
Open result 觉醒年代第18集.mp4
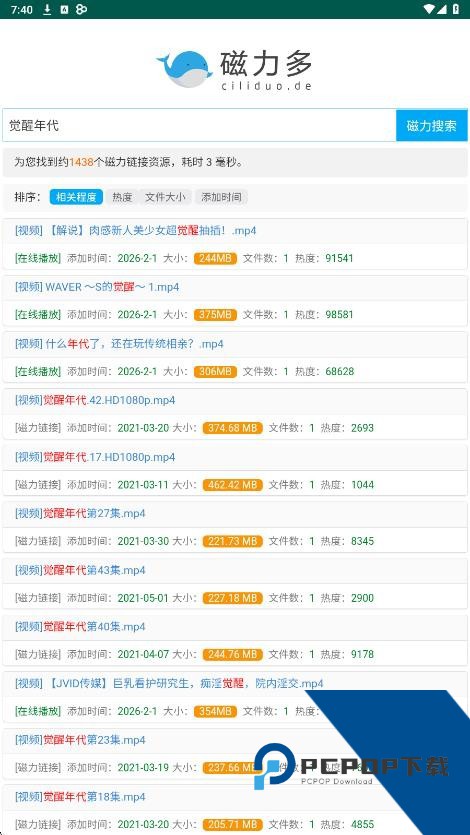click(80, 797)
